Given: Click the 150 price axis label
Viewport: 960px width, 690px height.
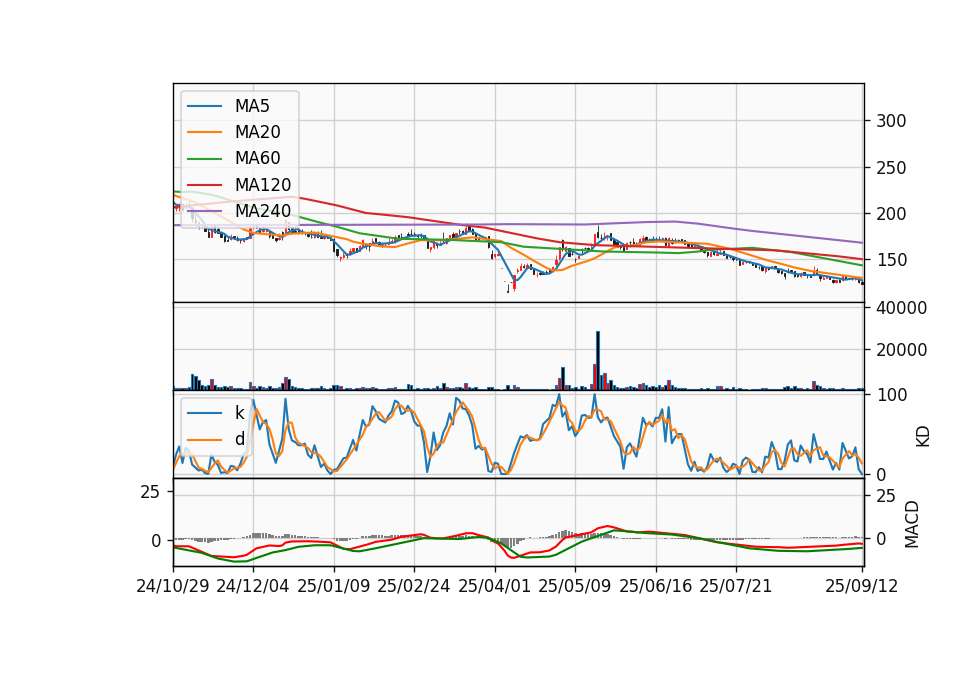Looking at the screenshot, I should (x=891, y=260).
